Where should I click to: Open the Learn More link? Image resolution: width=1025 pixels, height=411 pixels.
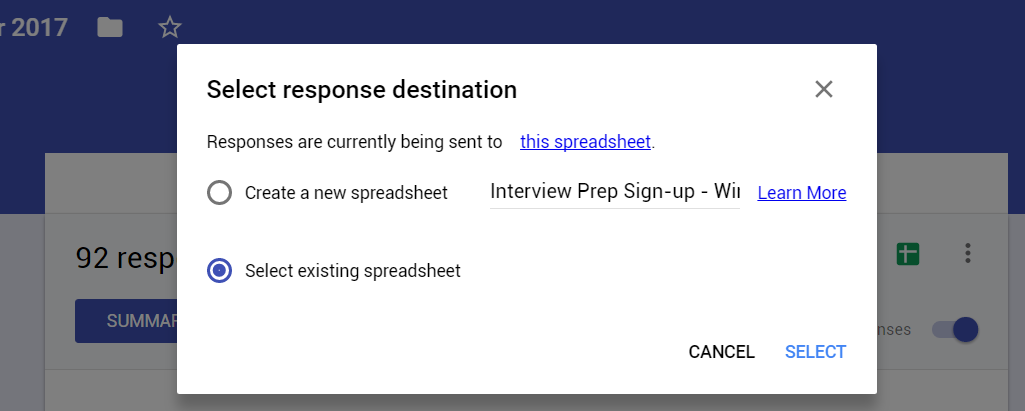coord(802,193)
